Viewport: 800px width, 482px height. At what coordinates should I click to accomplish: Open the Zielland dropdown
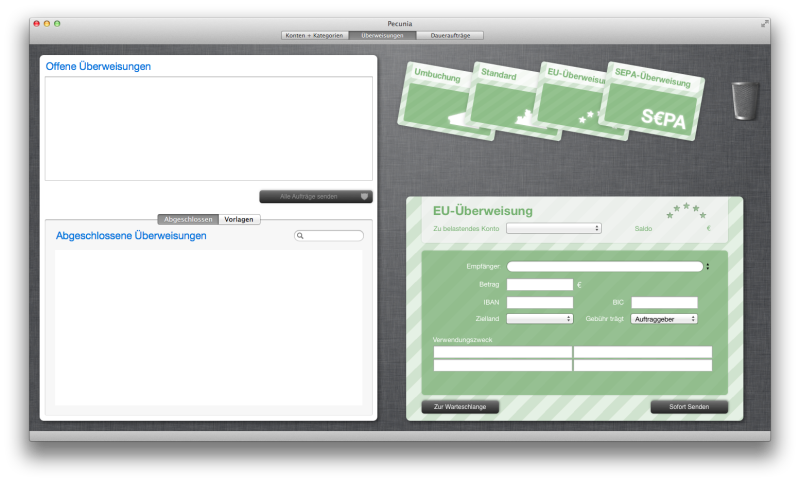click(x=540, y=319)
